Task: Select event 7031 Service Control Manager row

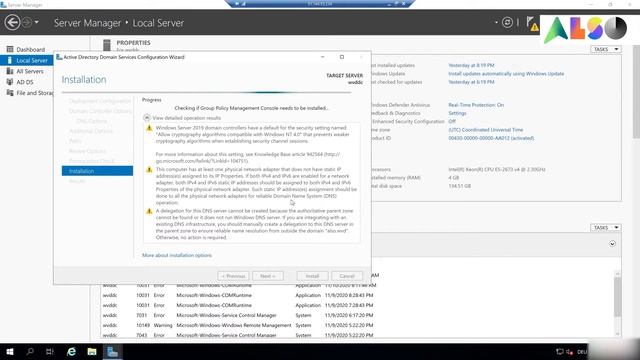Action: [x=238, y=315]
